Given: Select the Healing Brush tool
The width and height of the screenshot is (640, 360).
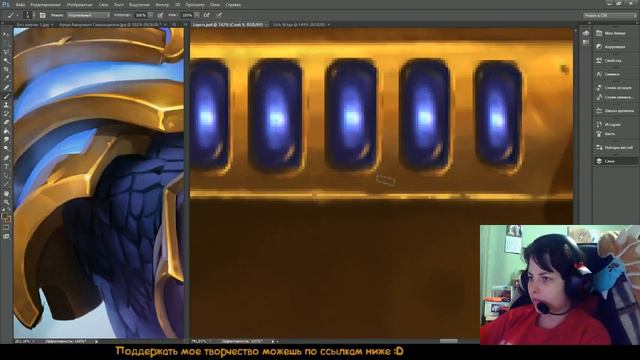Looking at the screenshot, I should 6,87.
